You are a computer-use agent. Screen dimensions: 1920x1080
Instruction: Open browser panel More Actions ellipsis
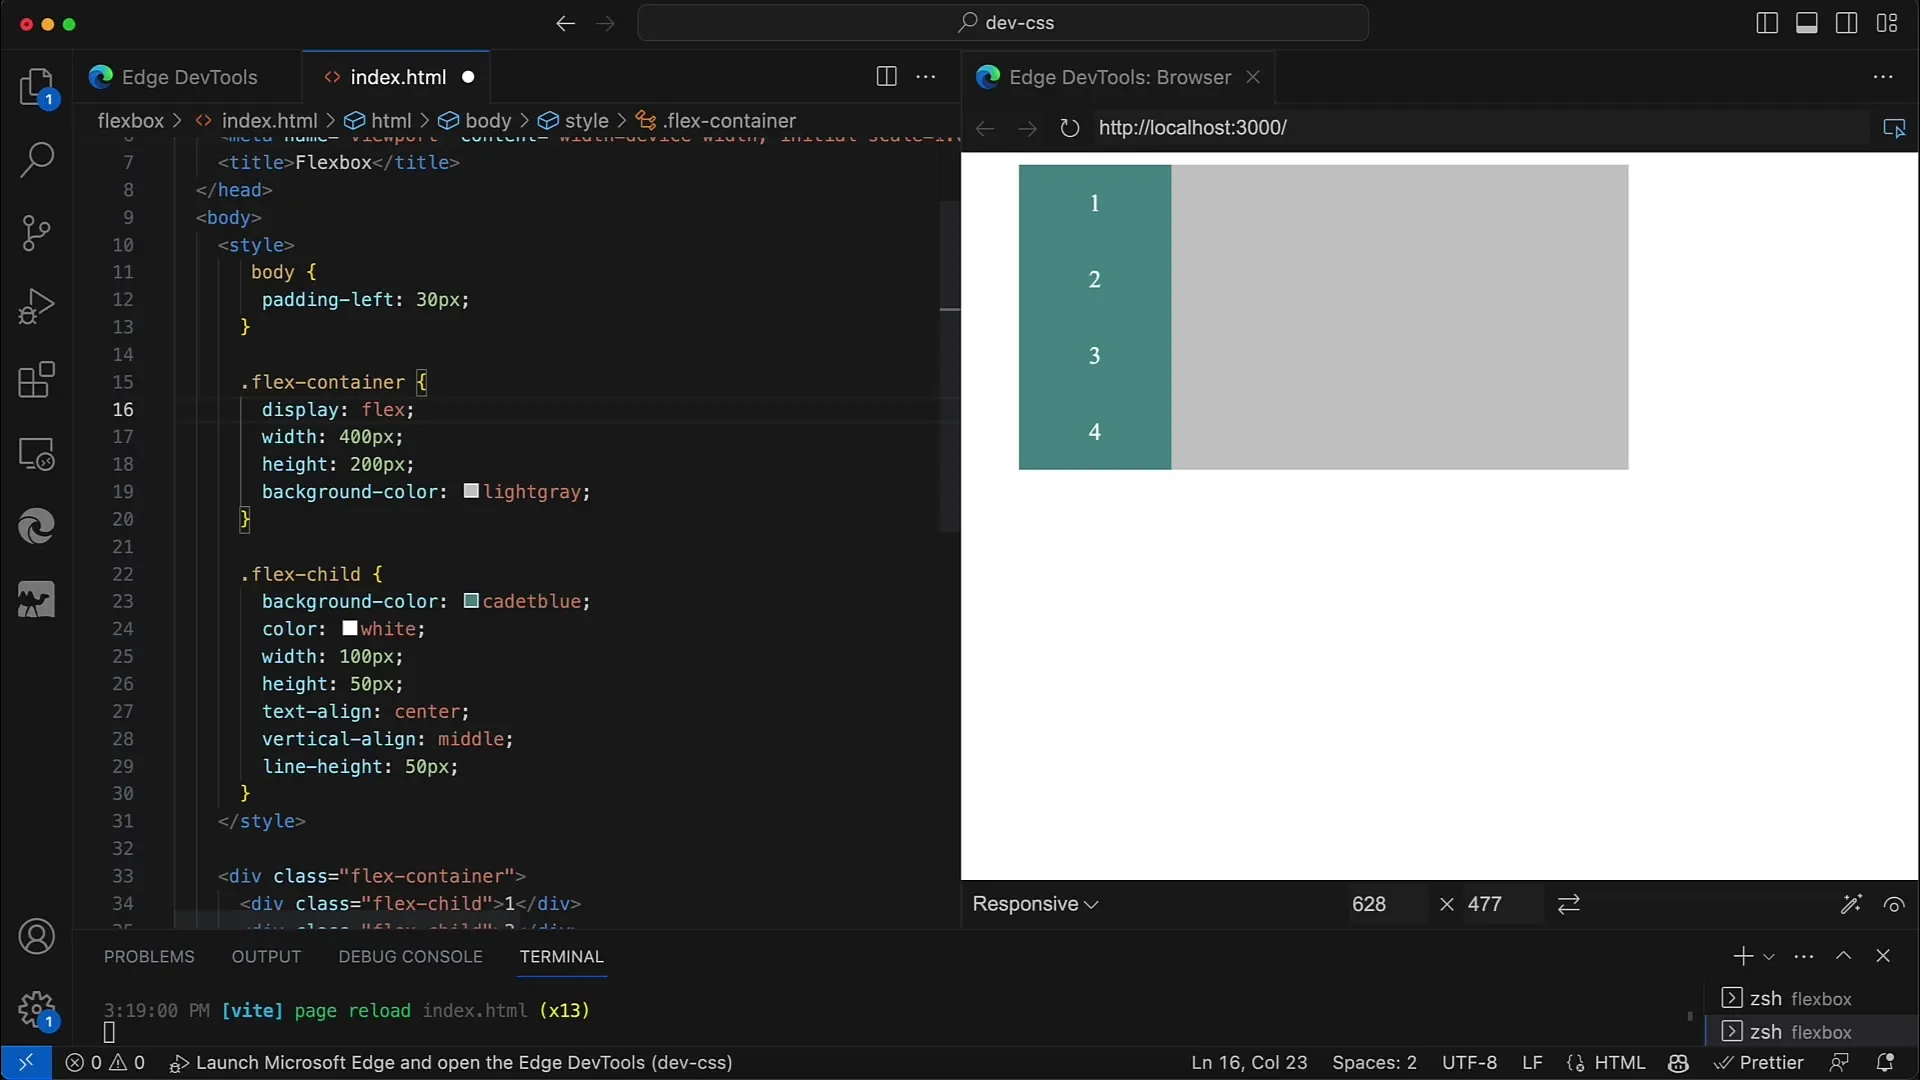pyautogui.click(x=1883, y=77)
